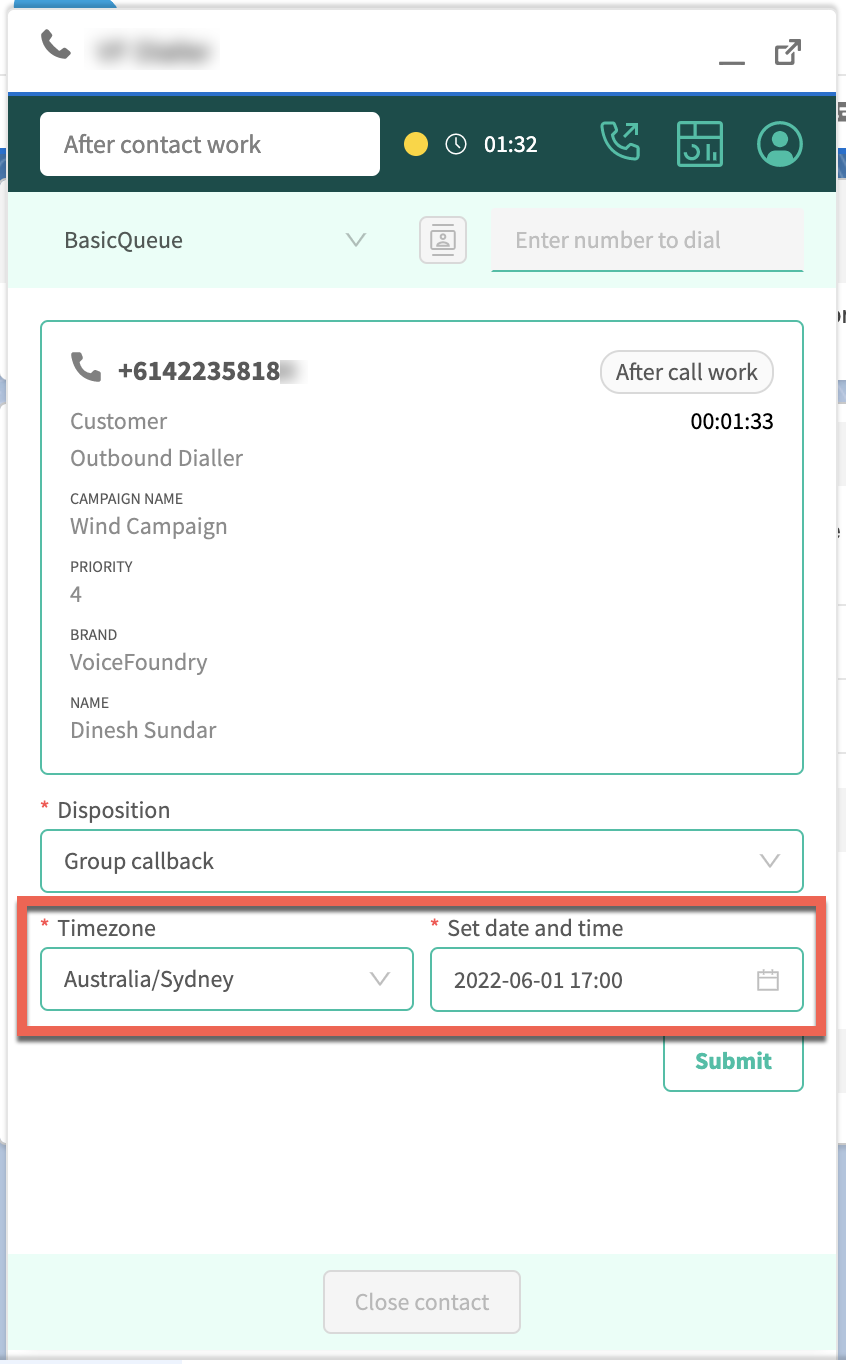Select the After call work badge
This screenshot has height=1364, width=846.
point(687,372)
